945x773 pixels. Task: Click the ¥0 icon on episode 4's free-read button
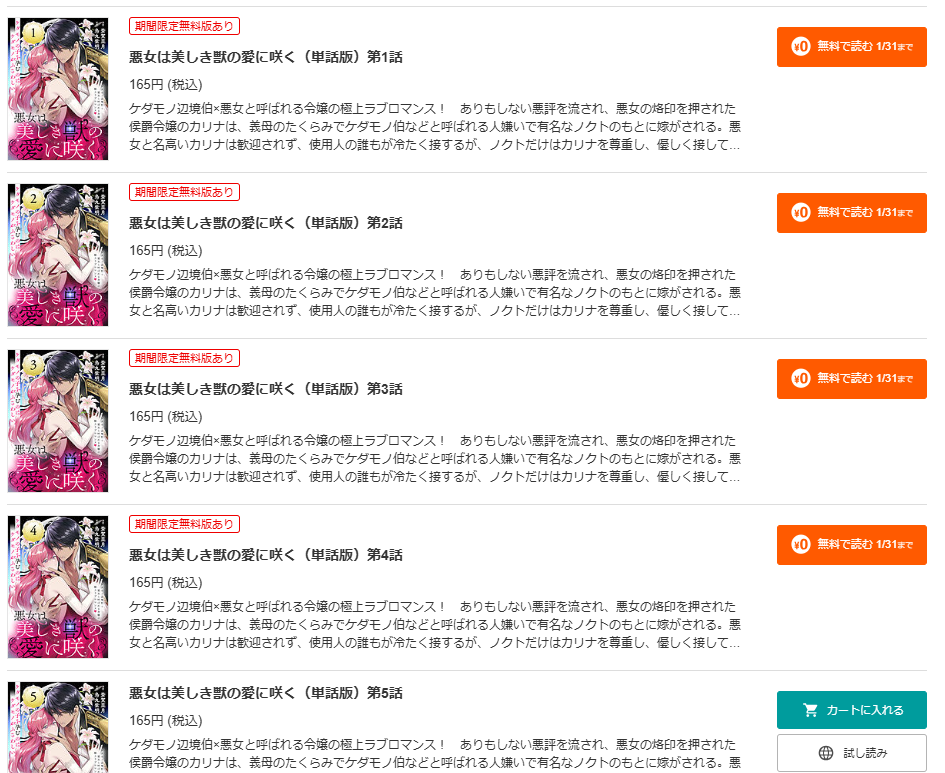(800, 545)
